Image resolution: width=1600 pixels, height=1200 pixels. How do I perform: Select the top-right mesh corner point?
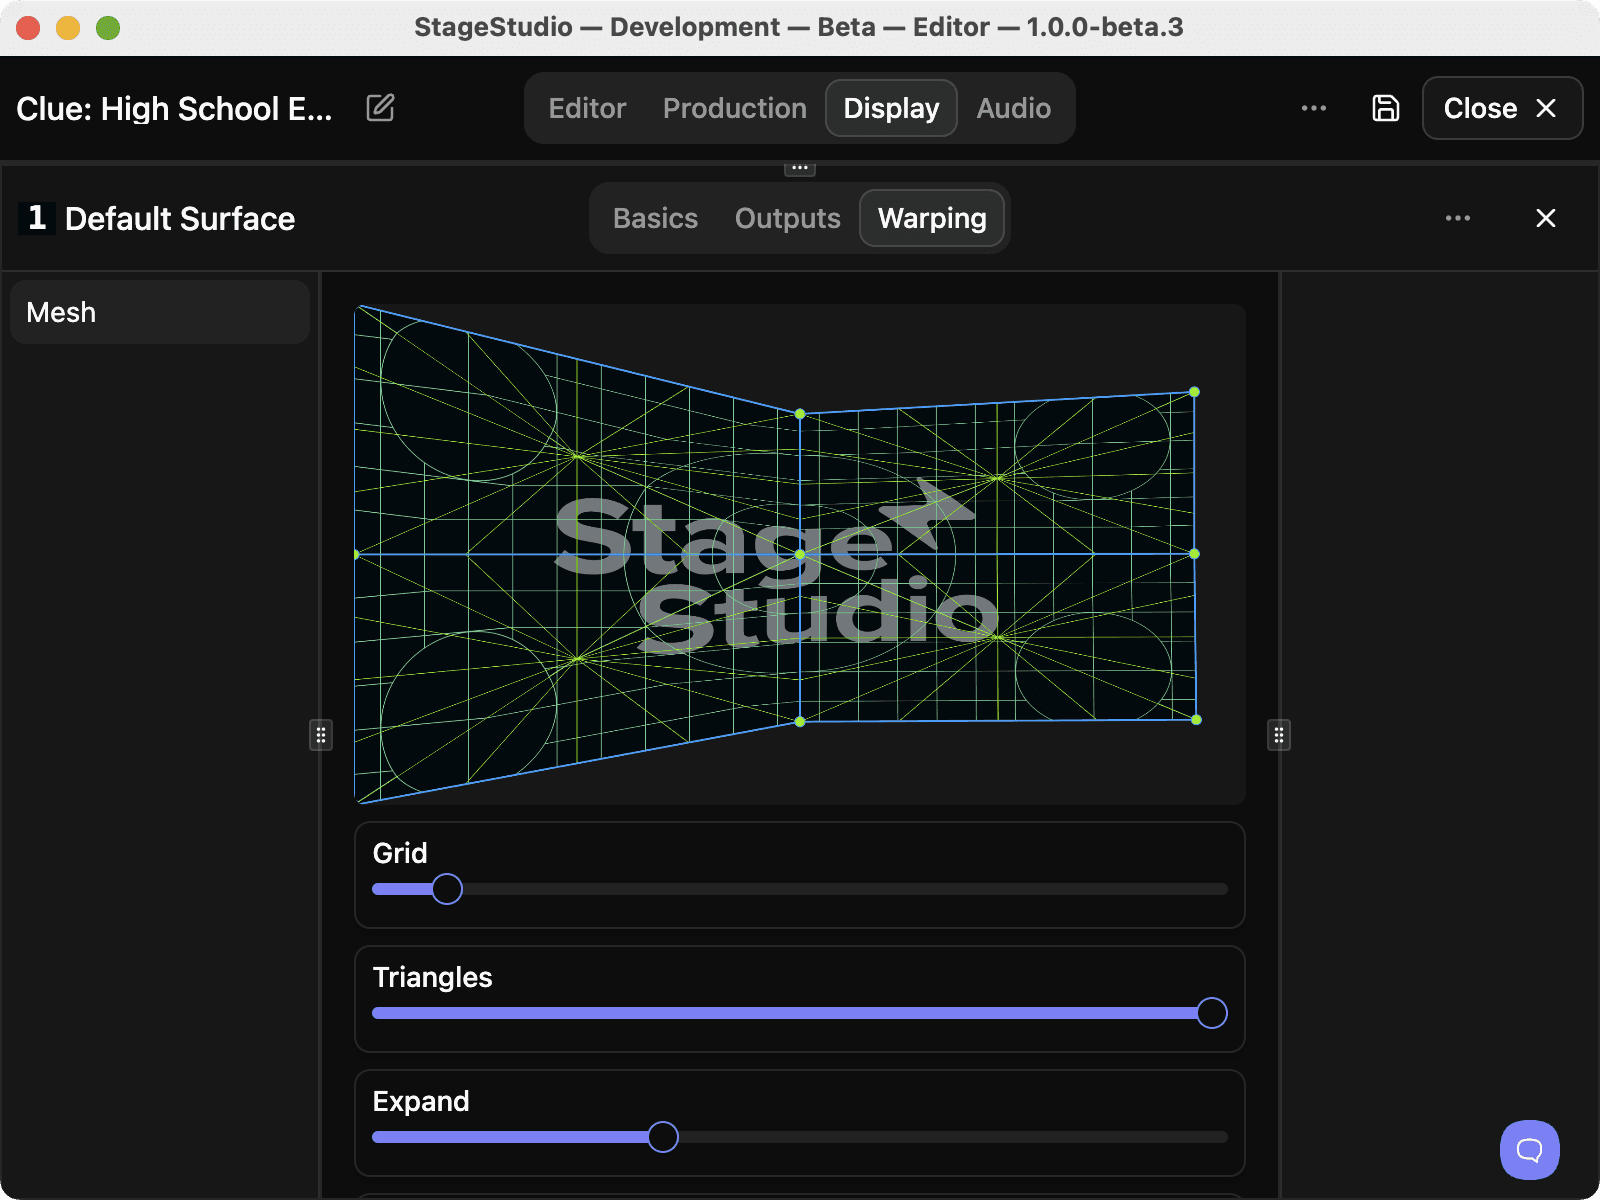1194,392
